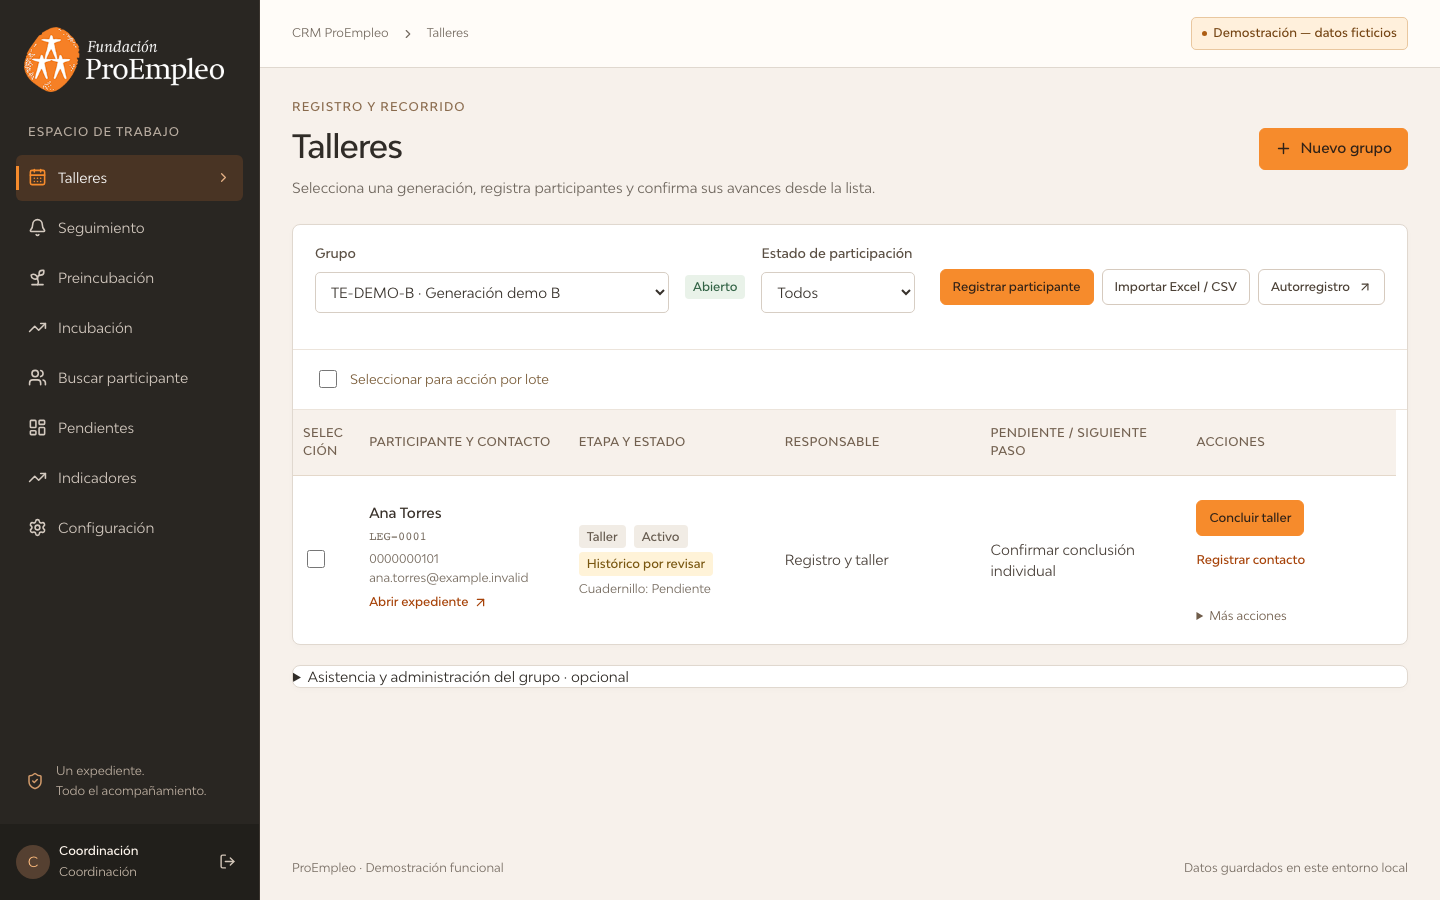Viewport: 1440px width, 900px height.
Task: Go to Preincubación section
Action: (x=130, y=278)
